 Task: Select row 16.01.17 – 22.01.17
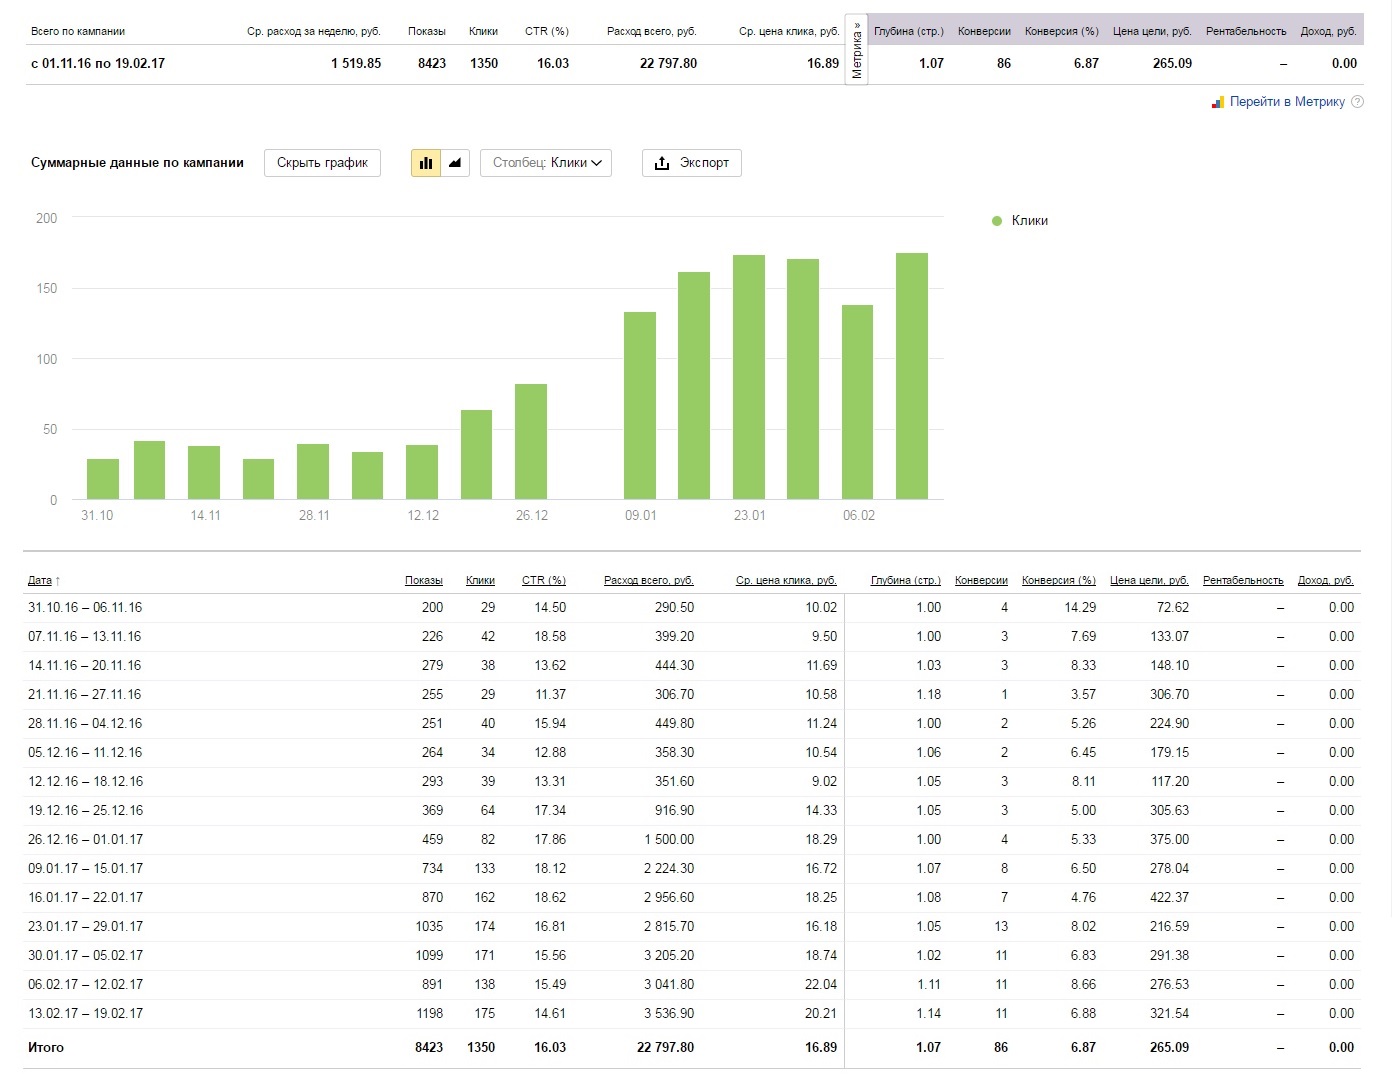(692, 898)
